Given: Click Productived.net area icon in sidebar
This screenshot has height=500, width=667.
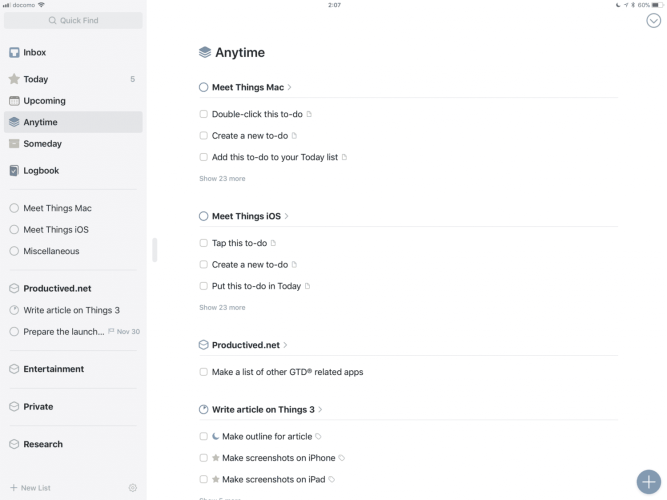Looking at the screenshot, I should click(x=14, y=289).
